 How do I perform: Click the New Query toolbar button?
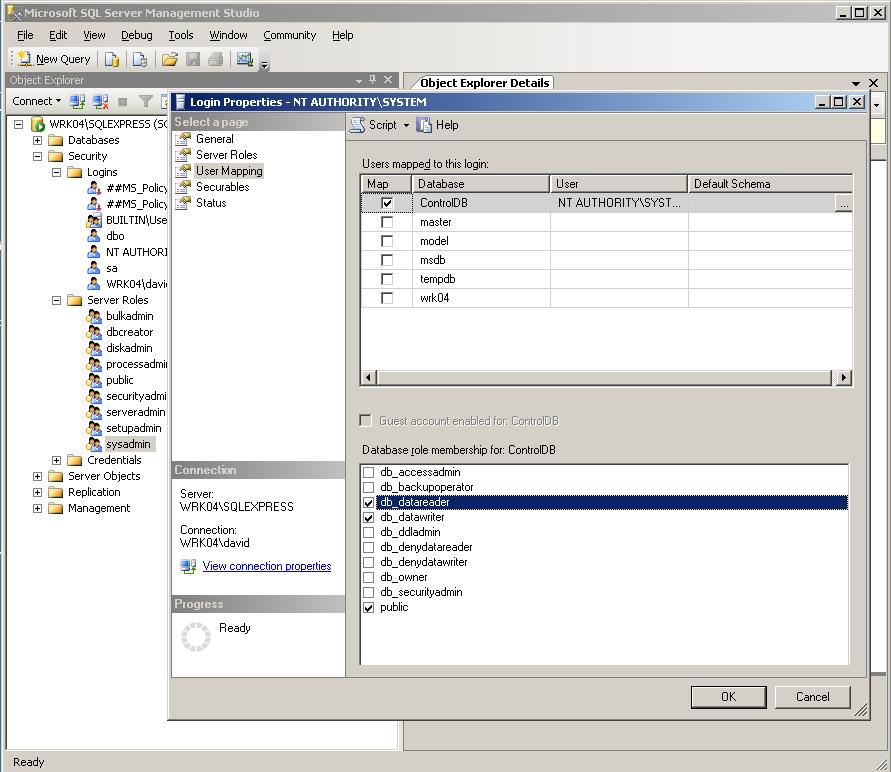[54, 59]
